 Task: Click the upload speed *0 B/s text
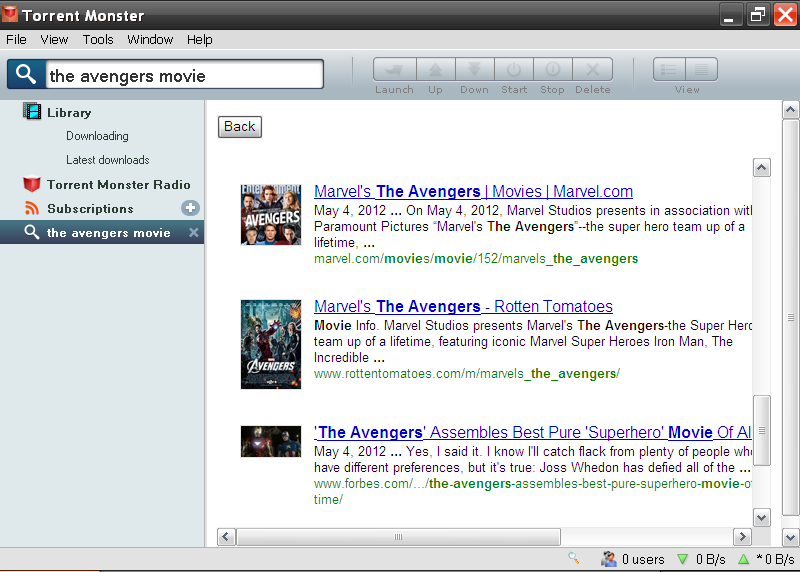(775, 559)
